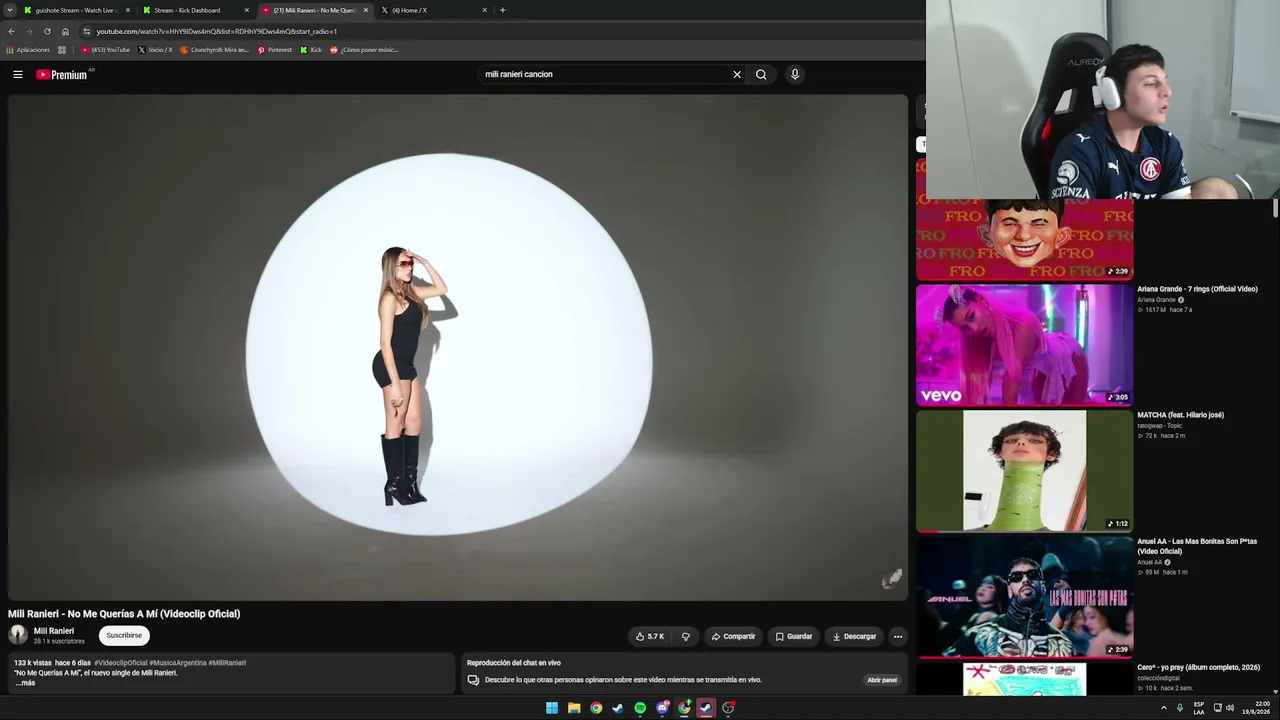The image size is (1280, 720).
Task: Click hashtag #MiliRanieri in description
Action: 227,663
